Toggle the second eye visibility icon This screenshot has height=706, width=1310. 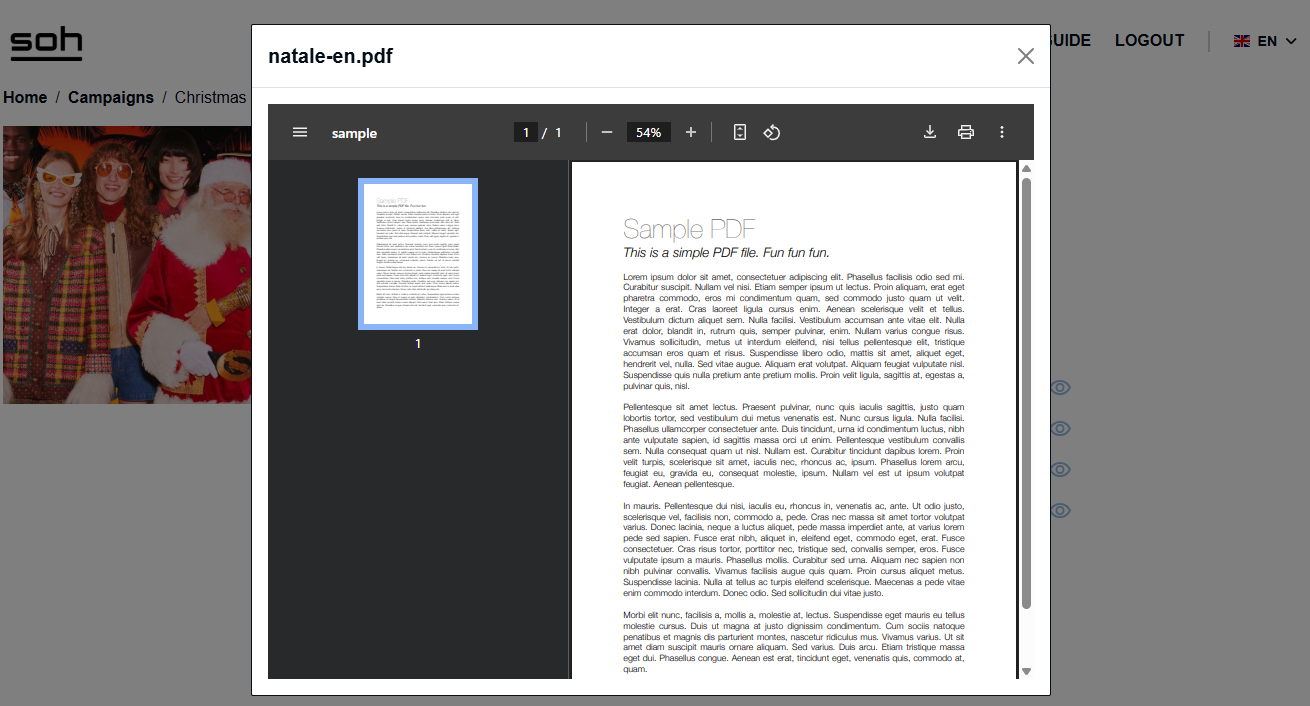click(x=1060, y=429)
